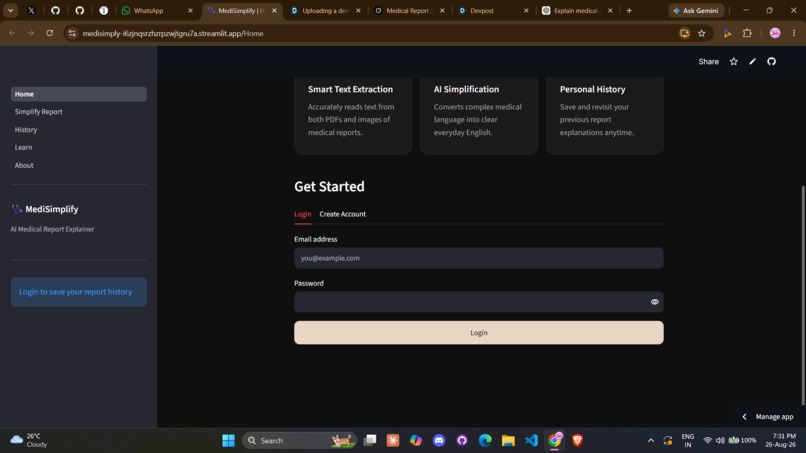Expand the Manage app panel
The width and height of the screenshot is (806, 453).
point(768,416)
